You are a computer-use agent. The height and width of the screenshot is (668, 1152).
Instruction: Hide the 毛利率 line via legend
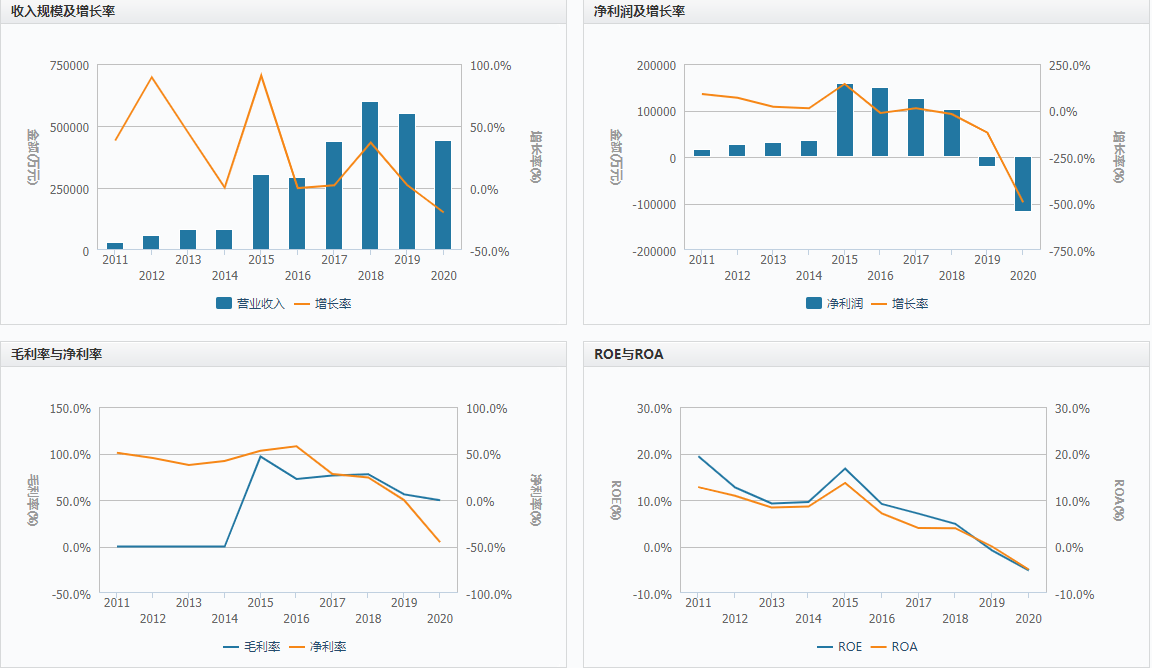pyautogui.click(x=252, y=647)
